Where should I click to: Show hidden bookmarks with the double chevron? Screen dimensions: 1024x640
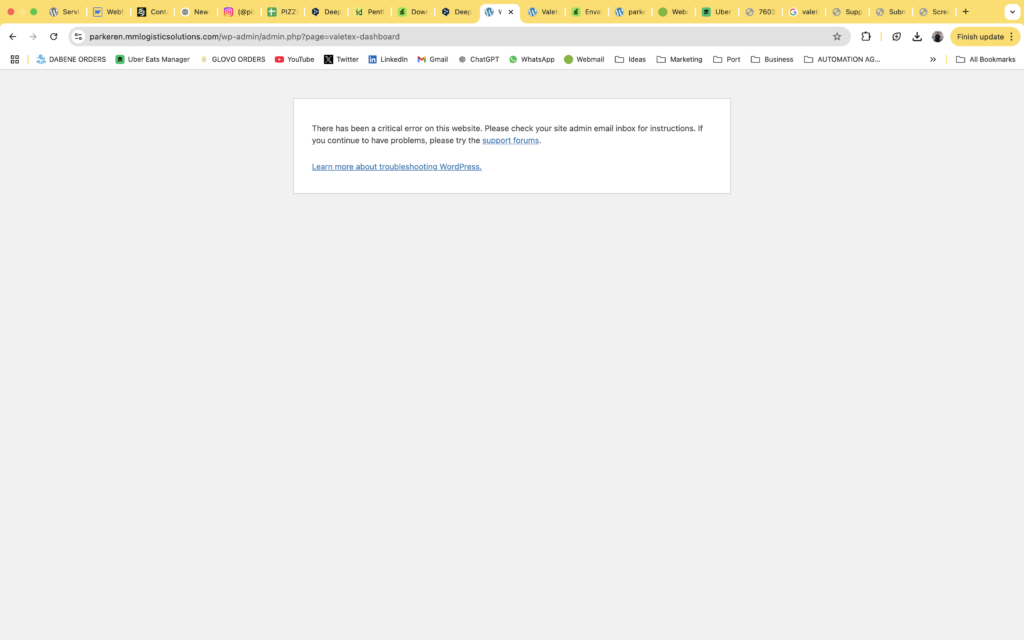933,59
